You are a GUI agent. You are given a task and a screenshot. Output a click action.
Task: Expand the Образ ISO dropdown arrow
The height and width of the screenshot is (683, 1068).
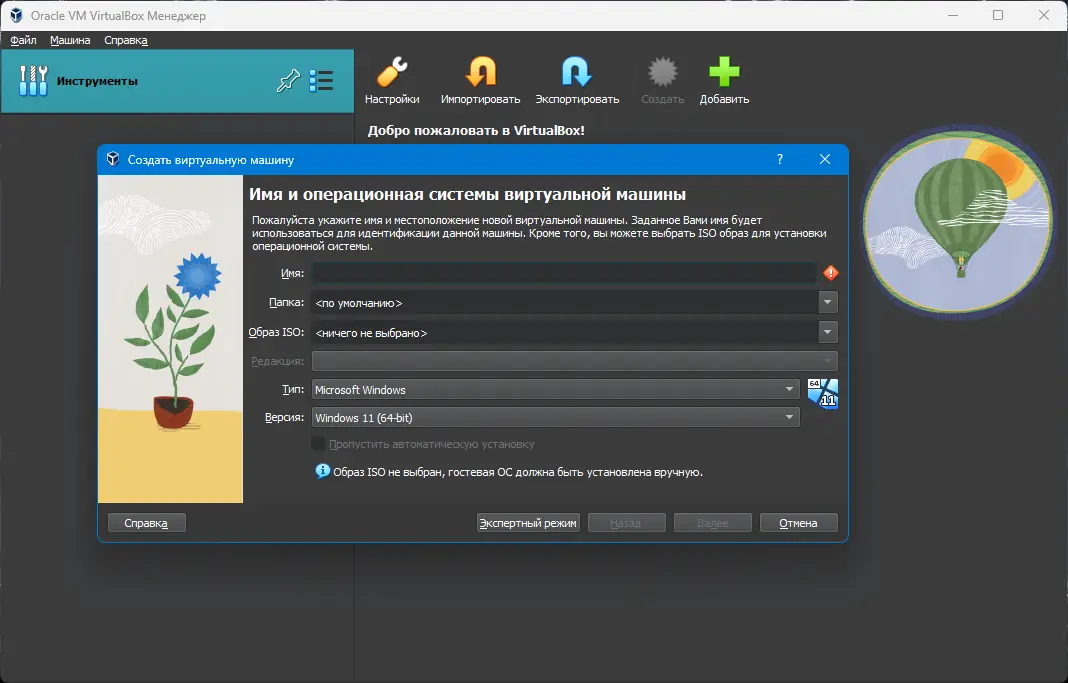(828, 332)
